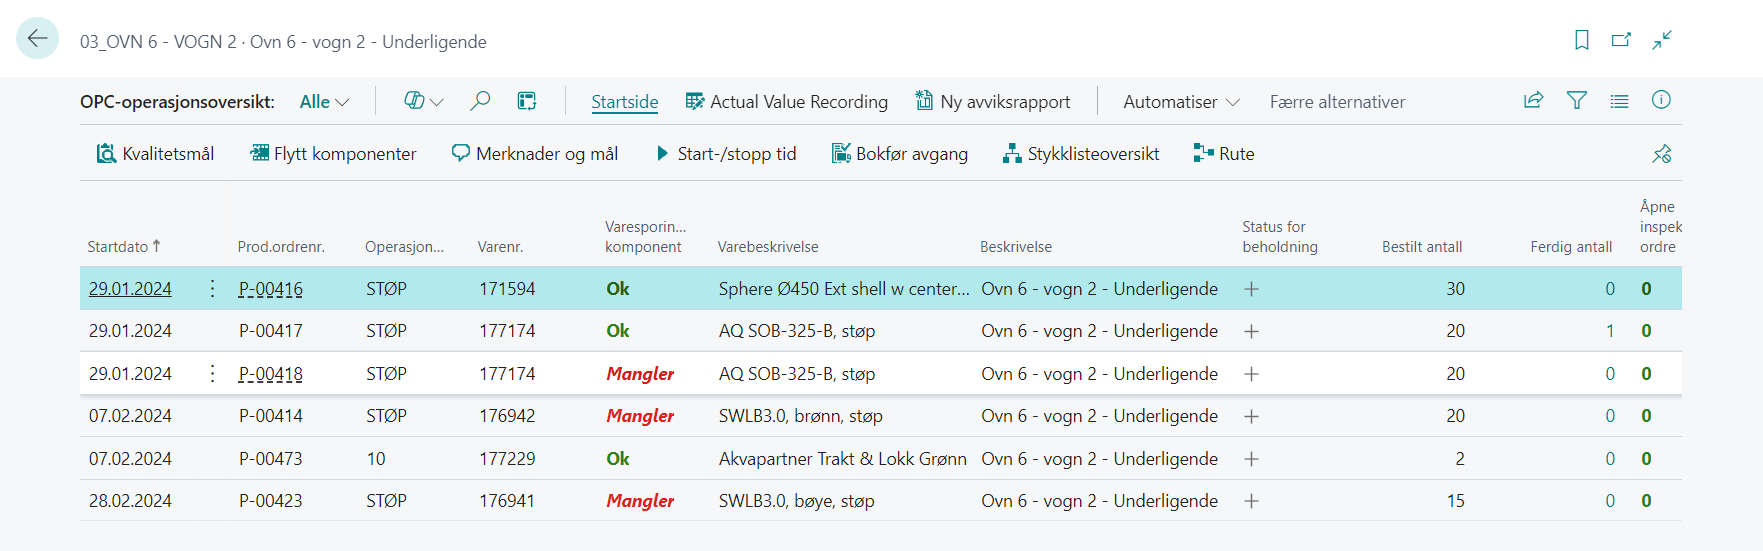Click the bookmark icon
This screenshot has height=551, width=1763.
click(x=1582, y=40)
